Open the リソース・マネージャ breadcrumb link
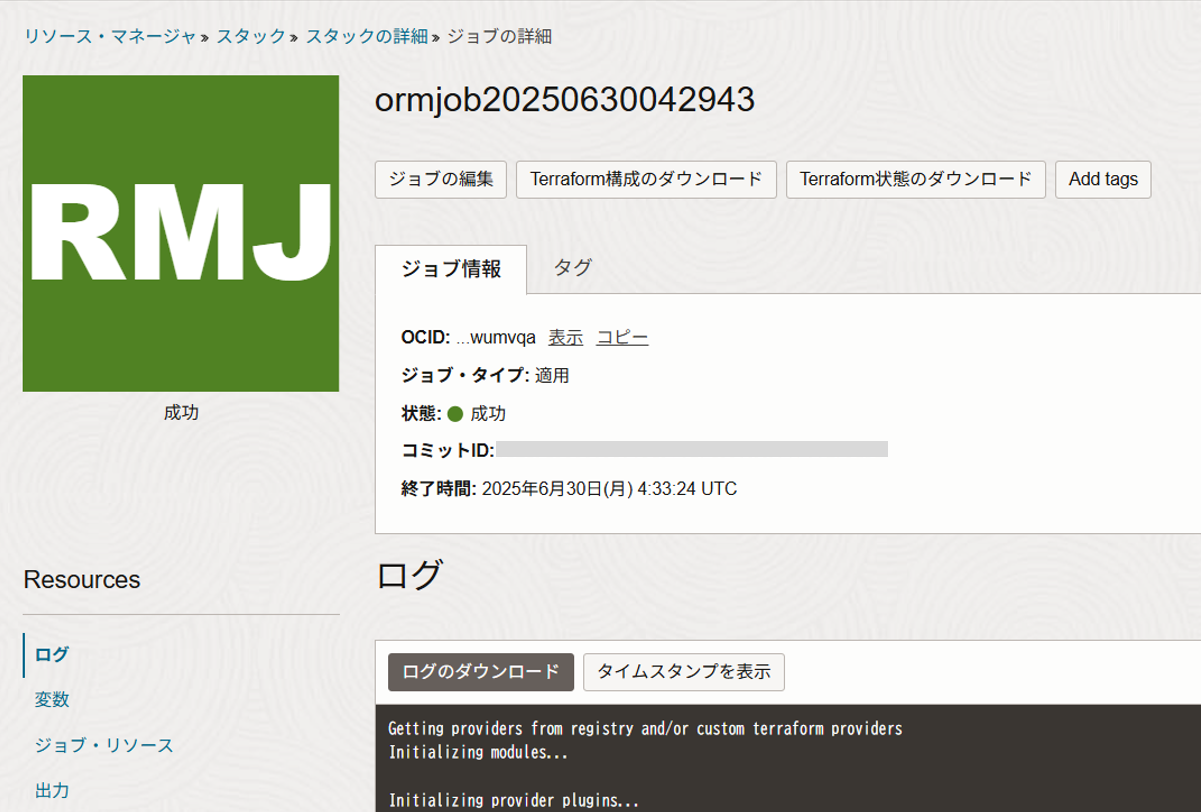 coord(110,36)
